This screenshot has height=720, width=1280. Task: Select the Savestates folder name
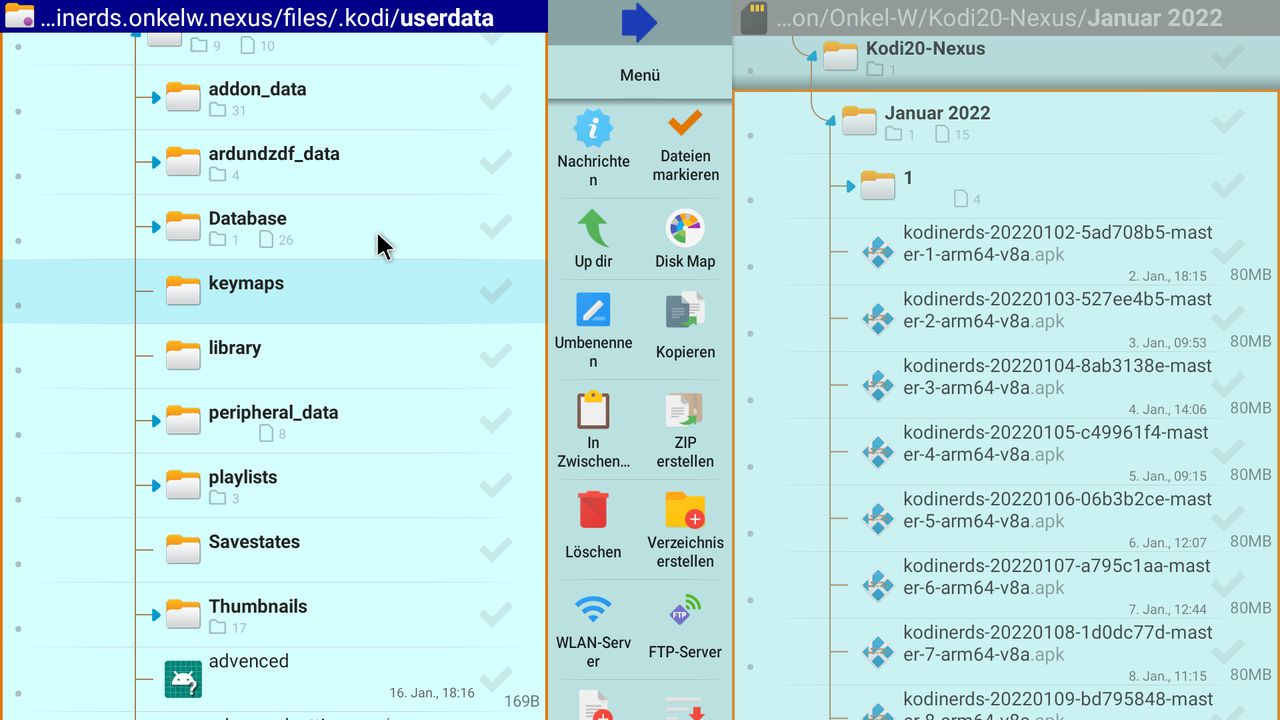pos(254,542)
